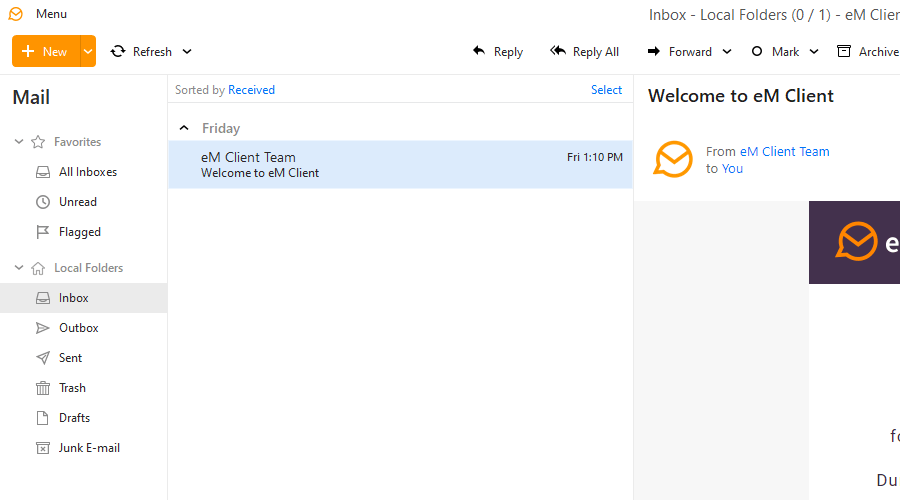Open the Menu item

[51, 14]
